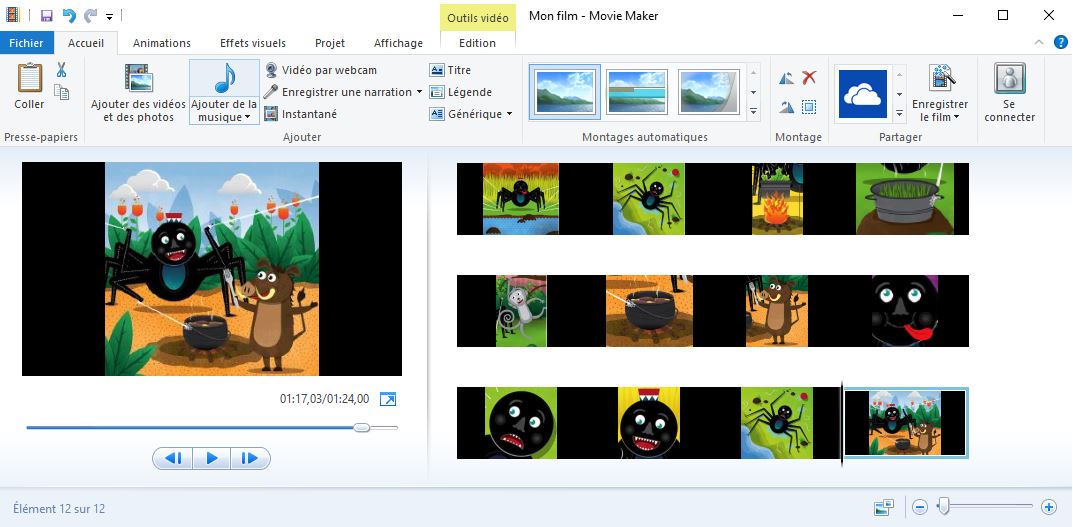The image size is (1073, 527).
Task: Expand the Générique dropdown arrow
Action: [x=509, y=114]
